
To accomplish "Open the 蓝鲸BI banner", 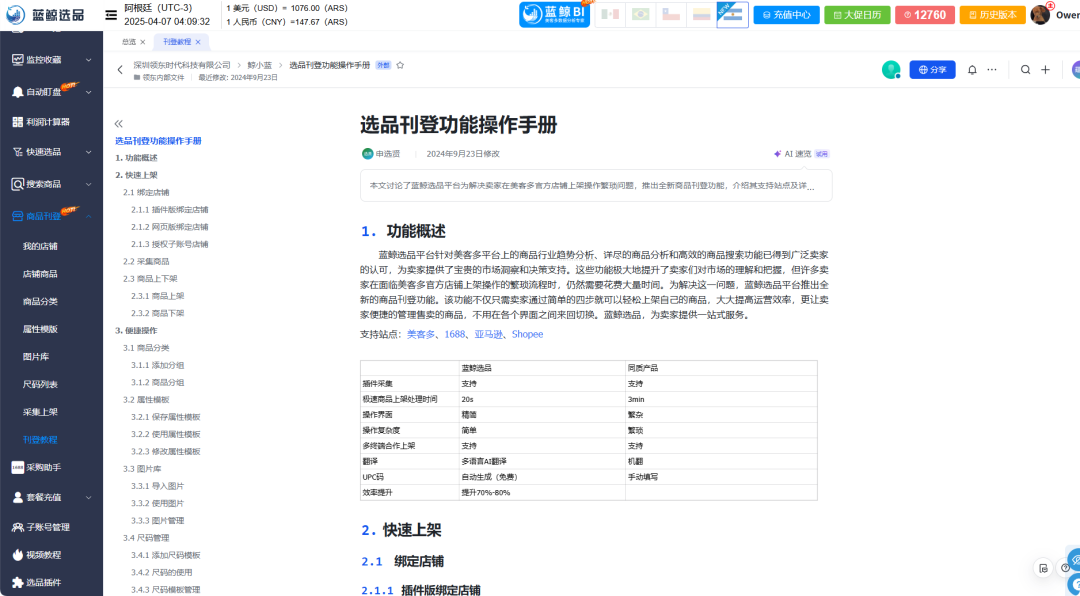I will coord(554,14).
